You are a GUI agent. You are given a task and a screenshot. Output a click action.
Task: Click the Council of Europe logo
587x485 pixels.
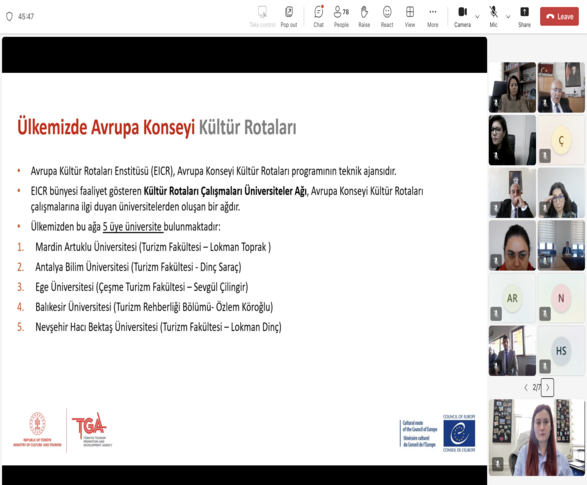click(459, 433)
